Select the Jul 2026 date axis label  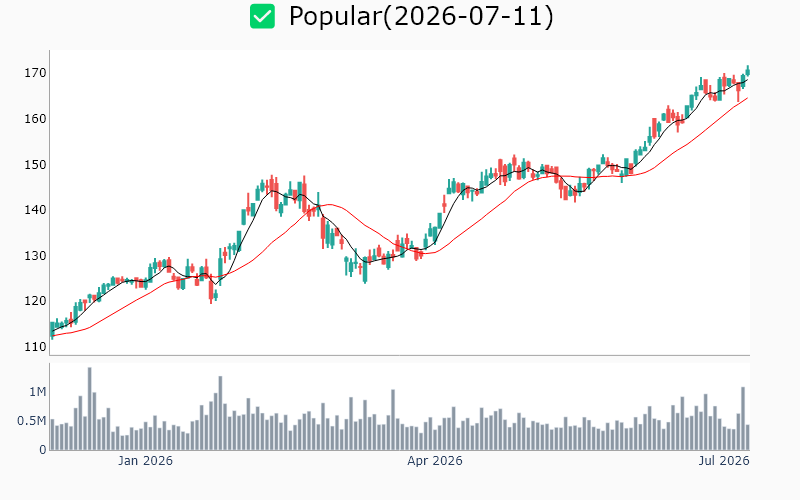(724, 461)
